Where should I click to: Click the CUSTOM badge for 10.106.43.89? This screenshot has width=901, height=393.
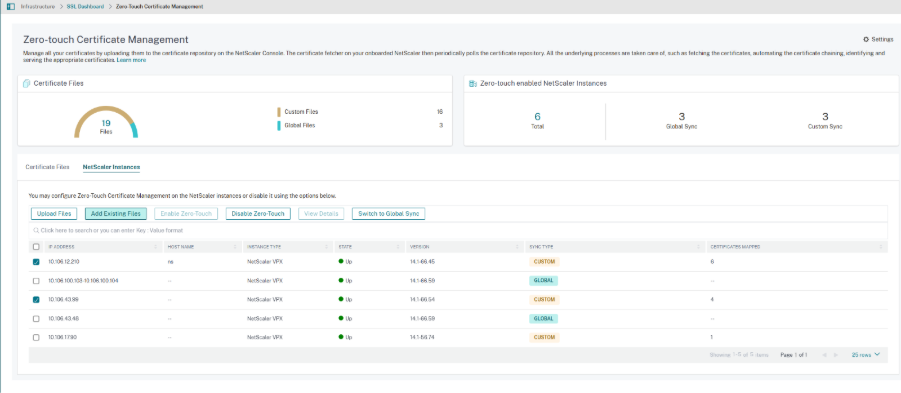point(544,299)
